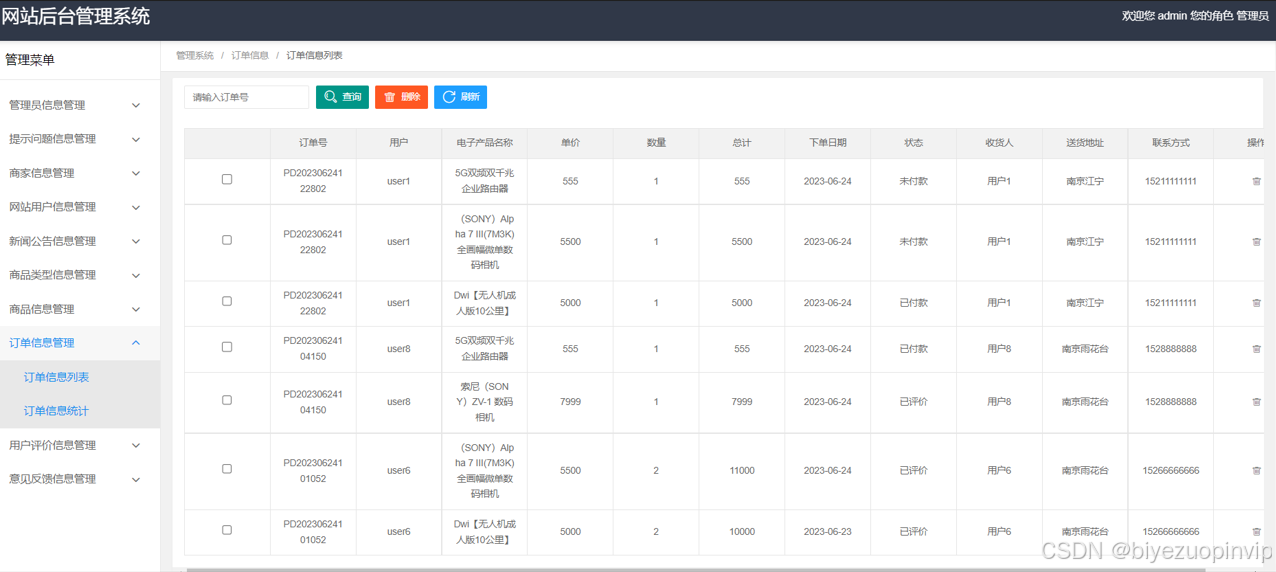Expand 商家信息管理 chevron
Viewport: 1276px width, 572px height.
136,173
